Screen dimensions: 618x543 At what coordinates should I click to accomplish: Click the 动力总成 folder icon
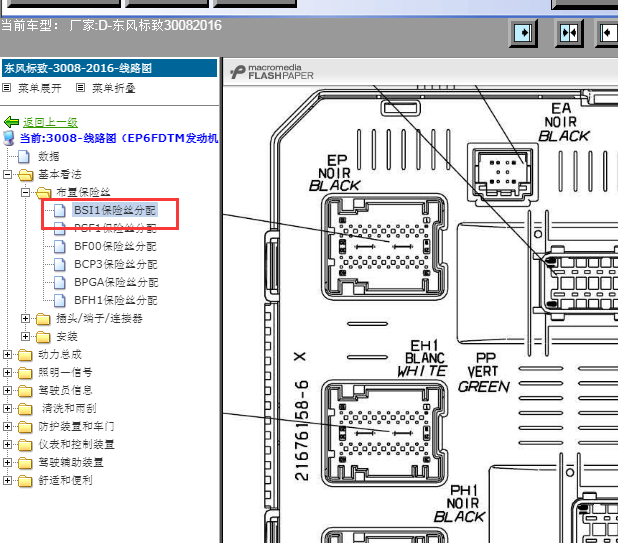26,355
